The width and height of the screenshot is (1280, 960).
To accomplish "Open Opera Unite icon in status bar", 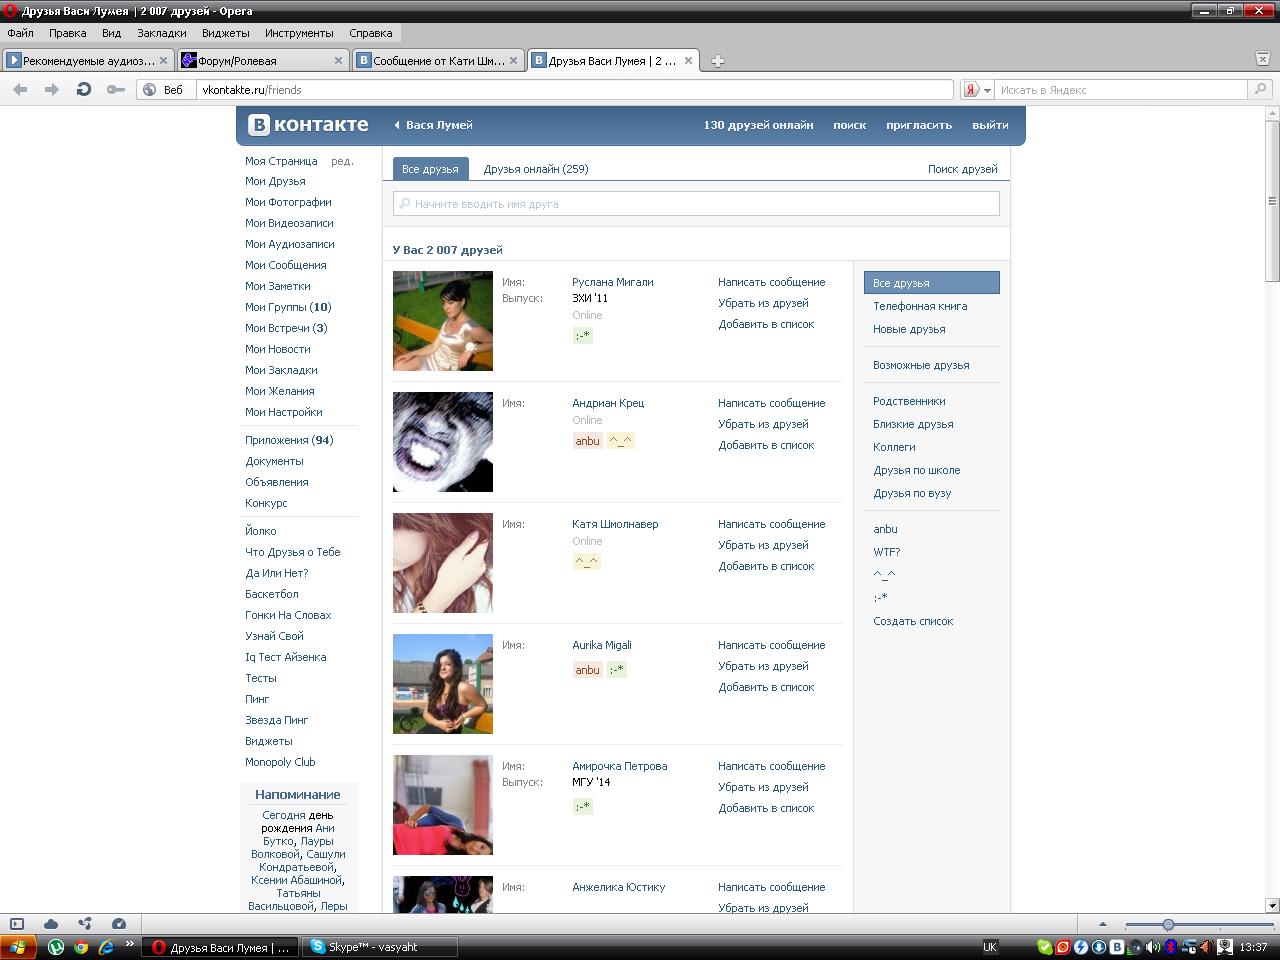I will coord(84,924).
